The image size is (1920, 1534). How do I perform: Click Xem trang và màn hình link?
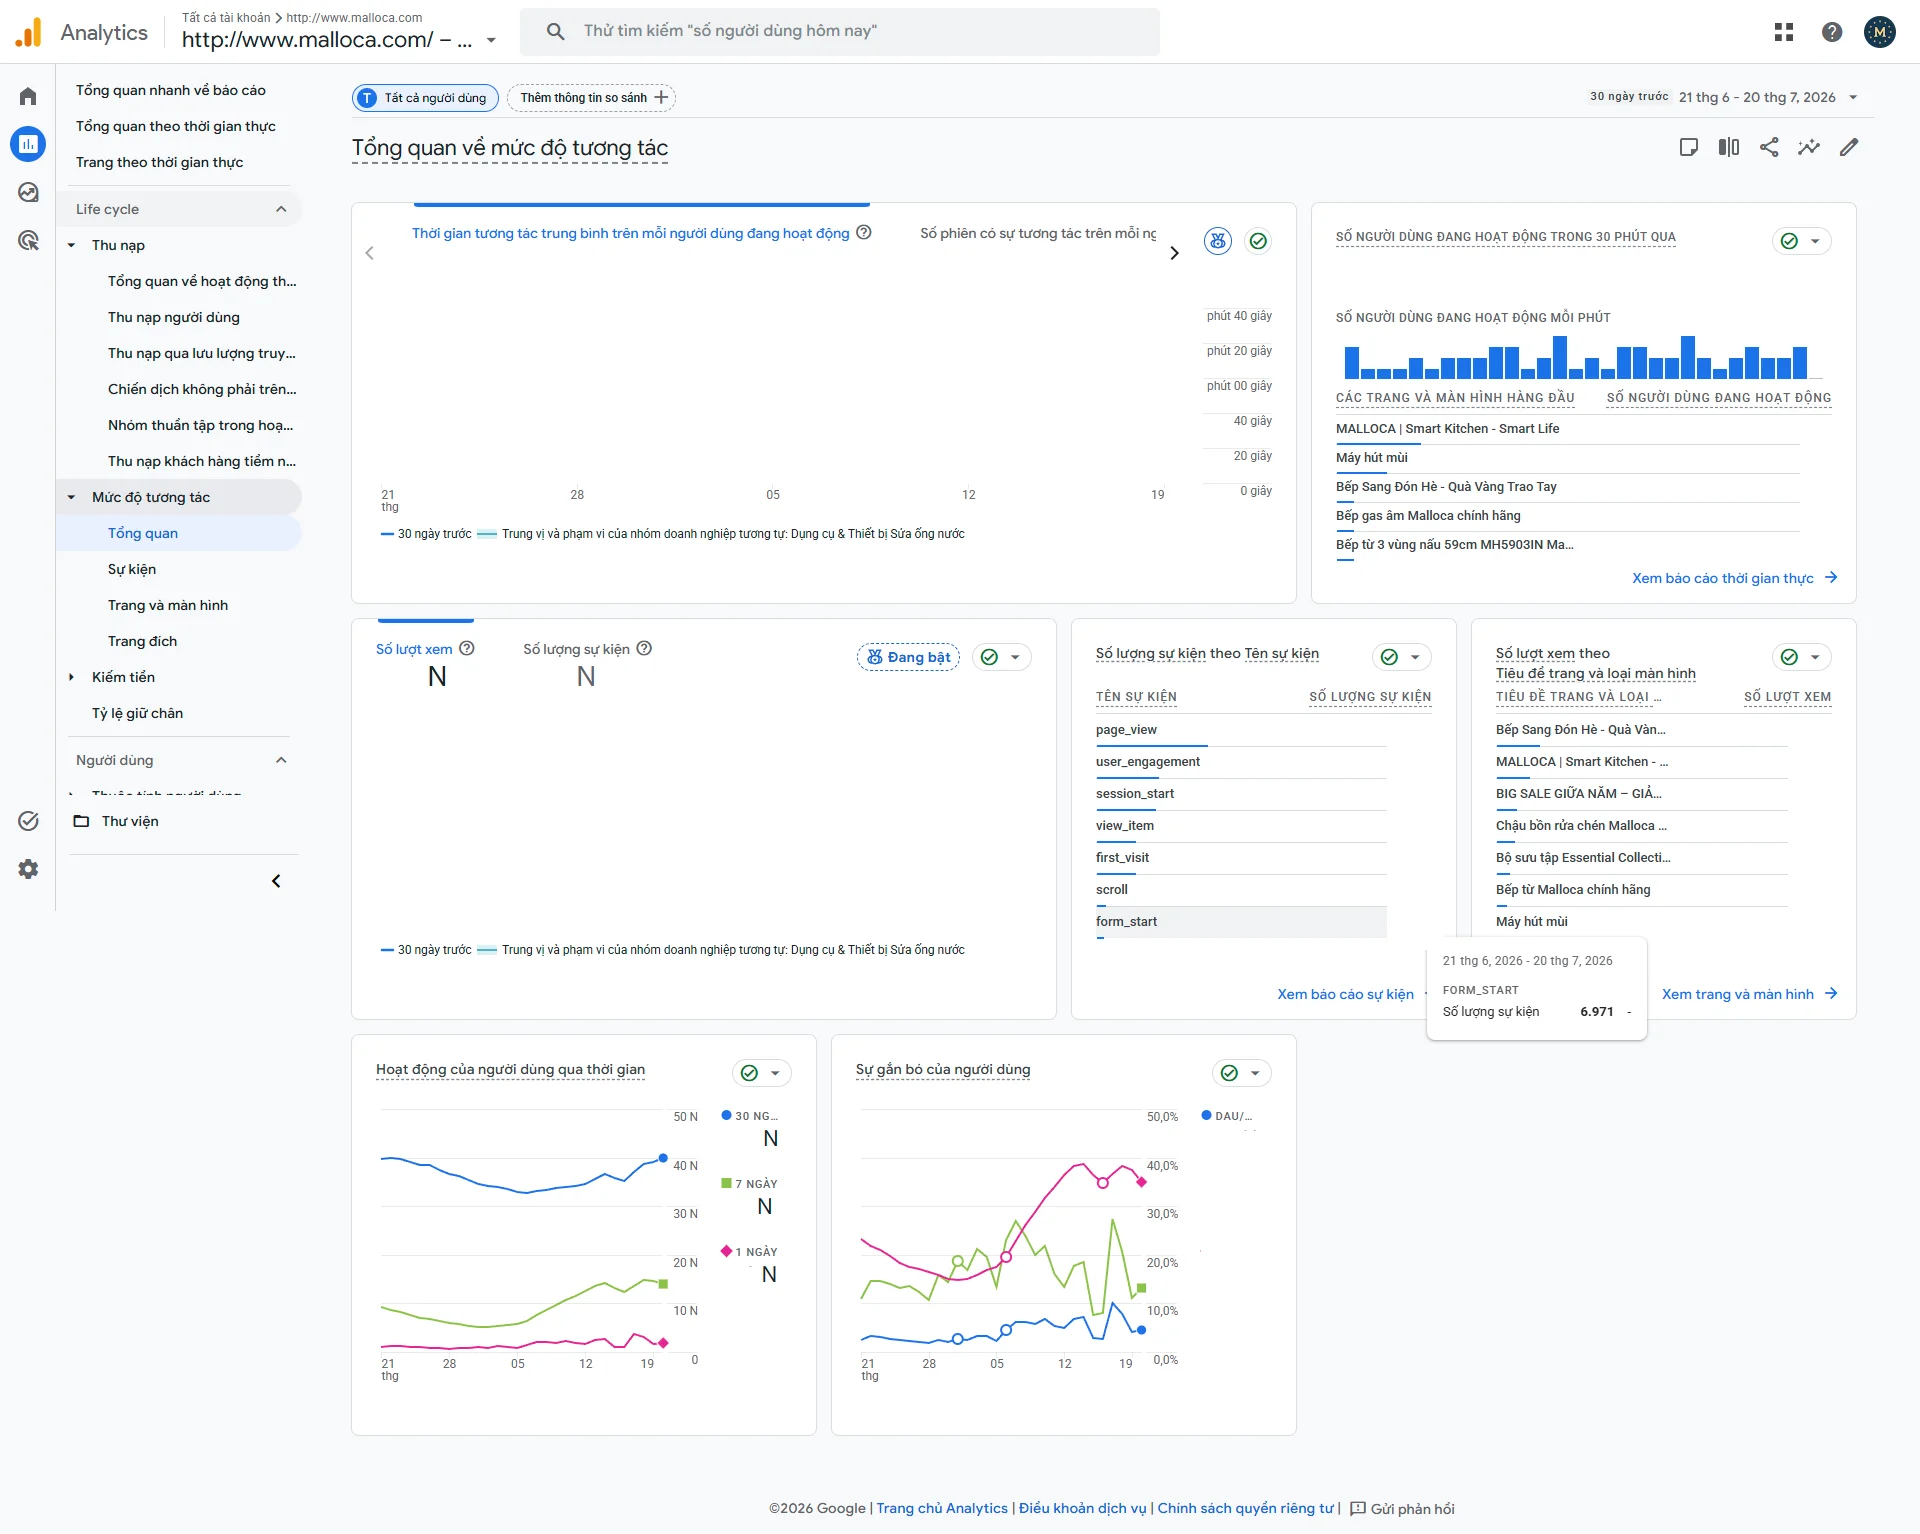[x=1749, y=994]
